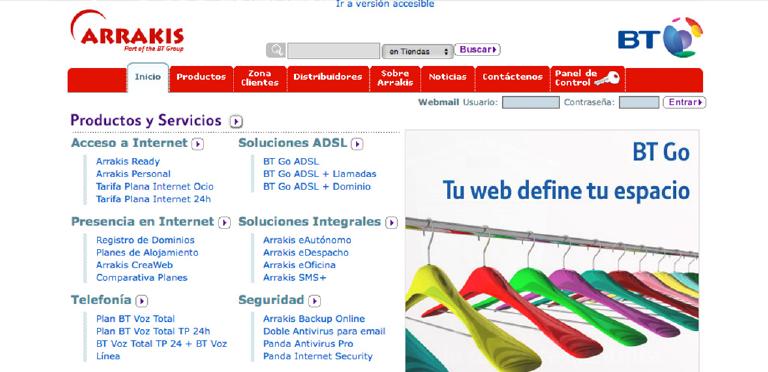Open the Productos y Servicios heading
768x372 pixels.
(146, 120)
